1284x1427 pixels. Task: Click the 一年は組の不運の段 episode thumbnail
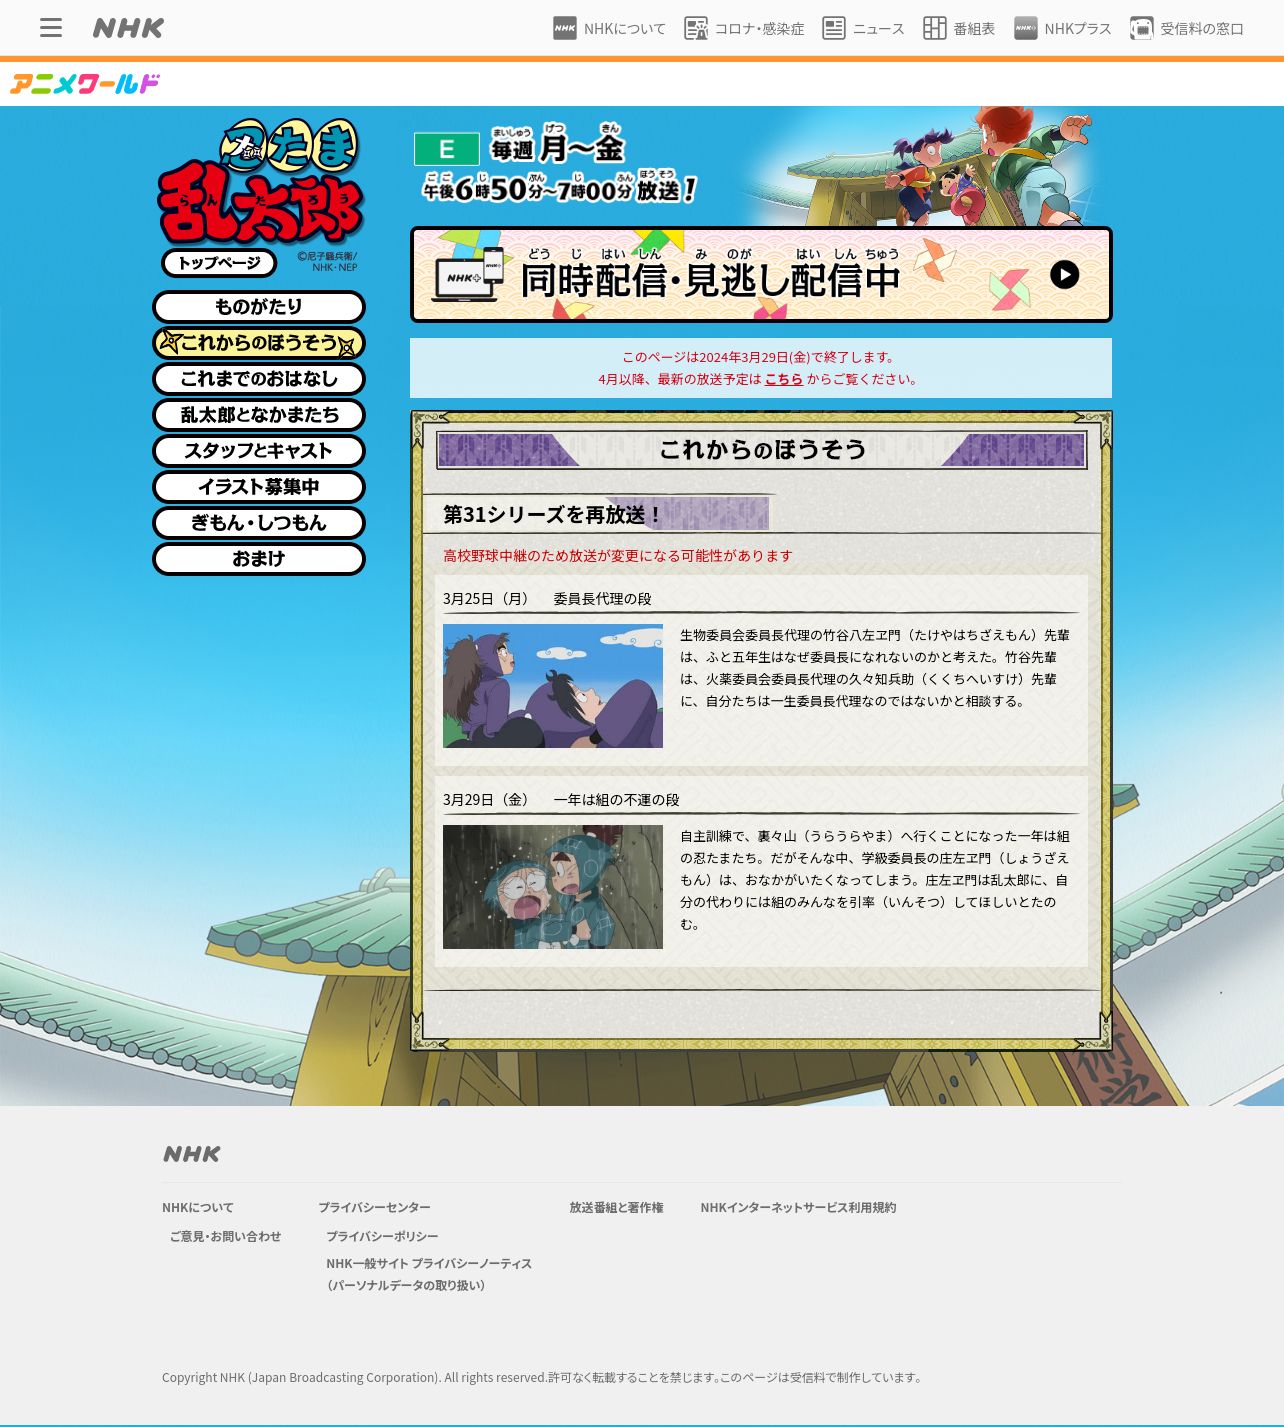pos(553,887)
